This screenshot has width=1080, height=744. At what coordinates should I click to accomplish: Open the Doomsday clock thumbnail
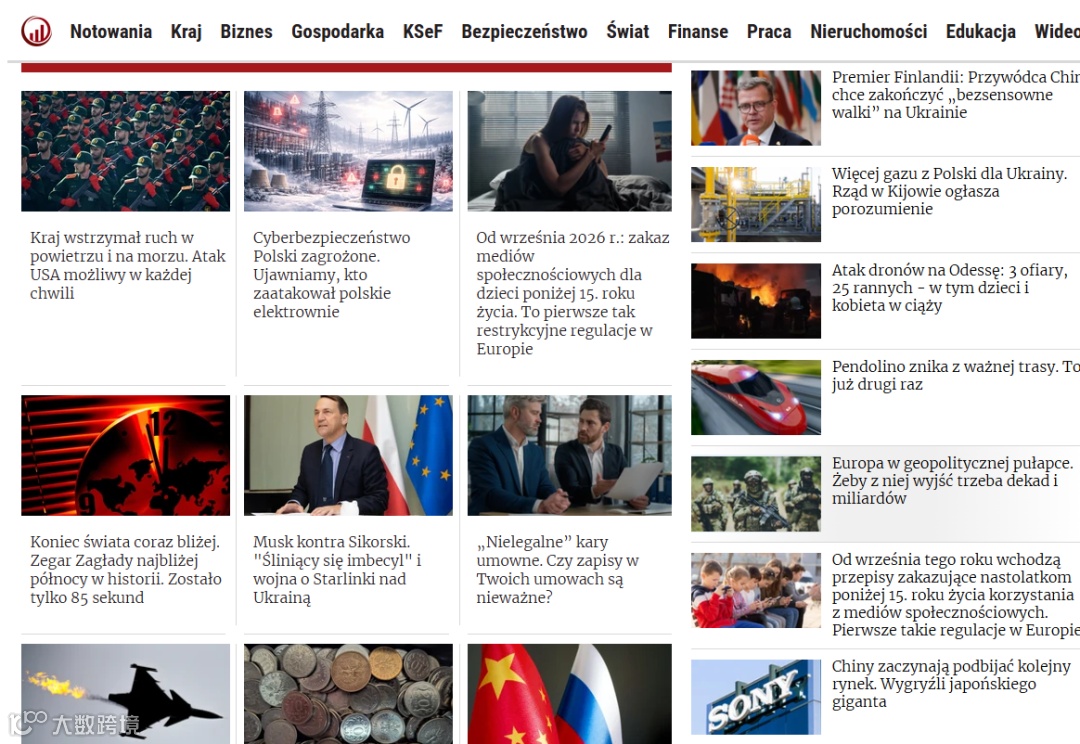pyautogui.click(x=125, y=455)
